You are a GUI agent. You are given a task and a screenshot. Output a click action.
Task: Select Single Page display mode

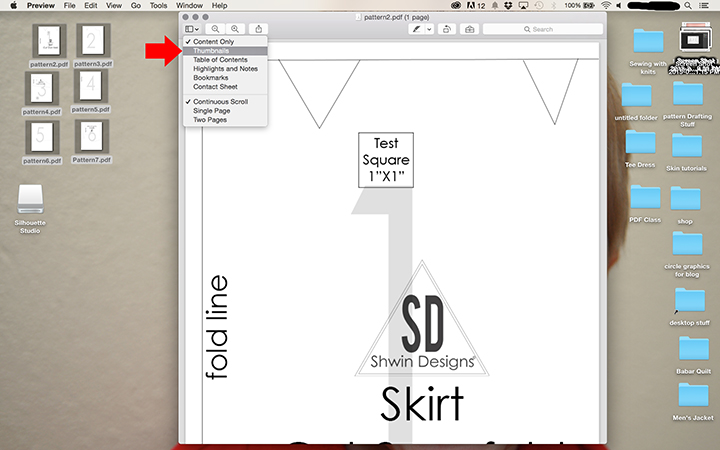pos(225,111)
